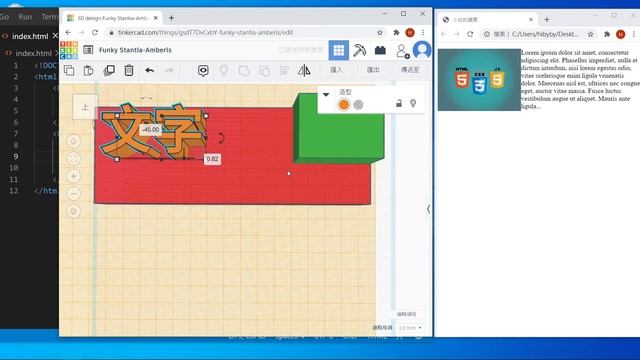
Task: Open the snap grid dropdown
Action: coord(410,328)
